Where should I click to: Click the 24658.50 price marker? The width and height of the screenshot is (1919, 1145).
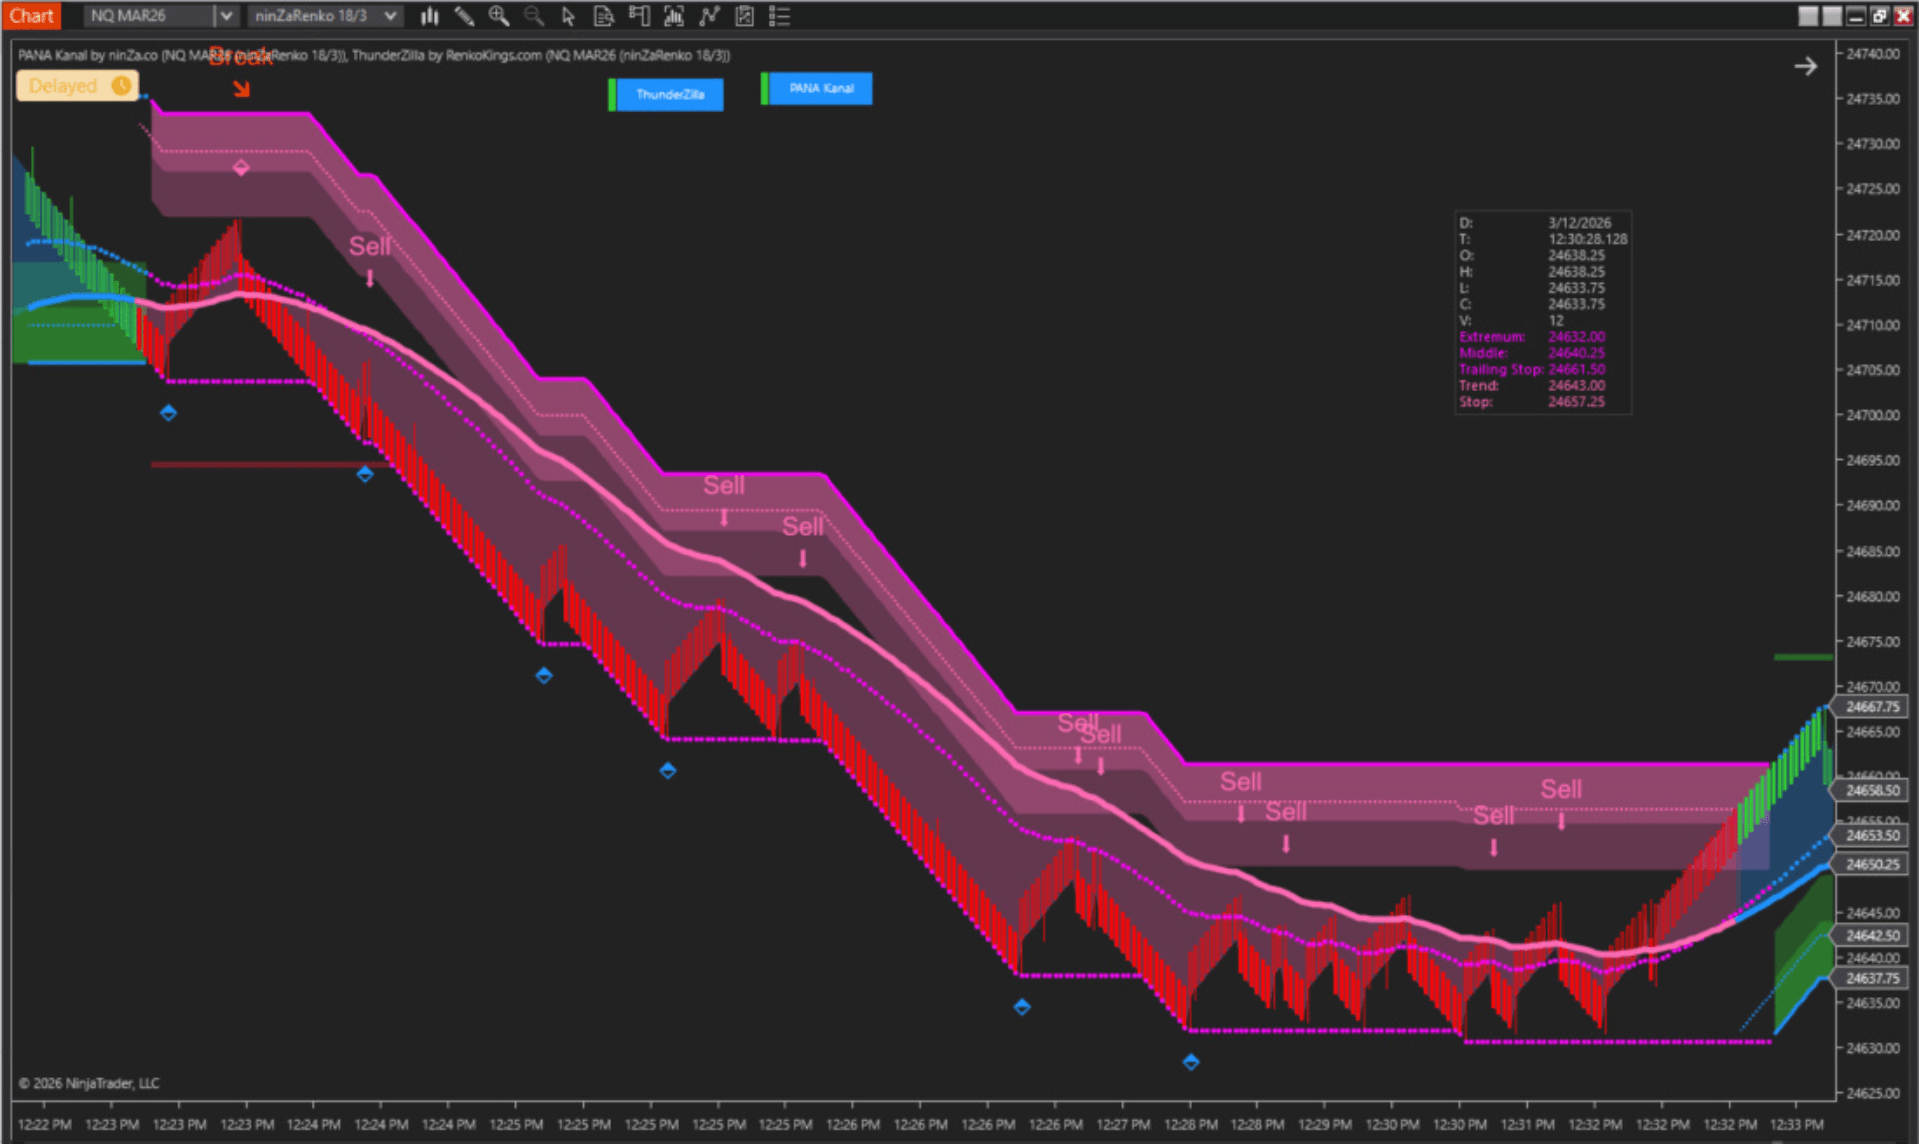click(x=1871, y=791)
